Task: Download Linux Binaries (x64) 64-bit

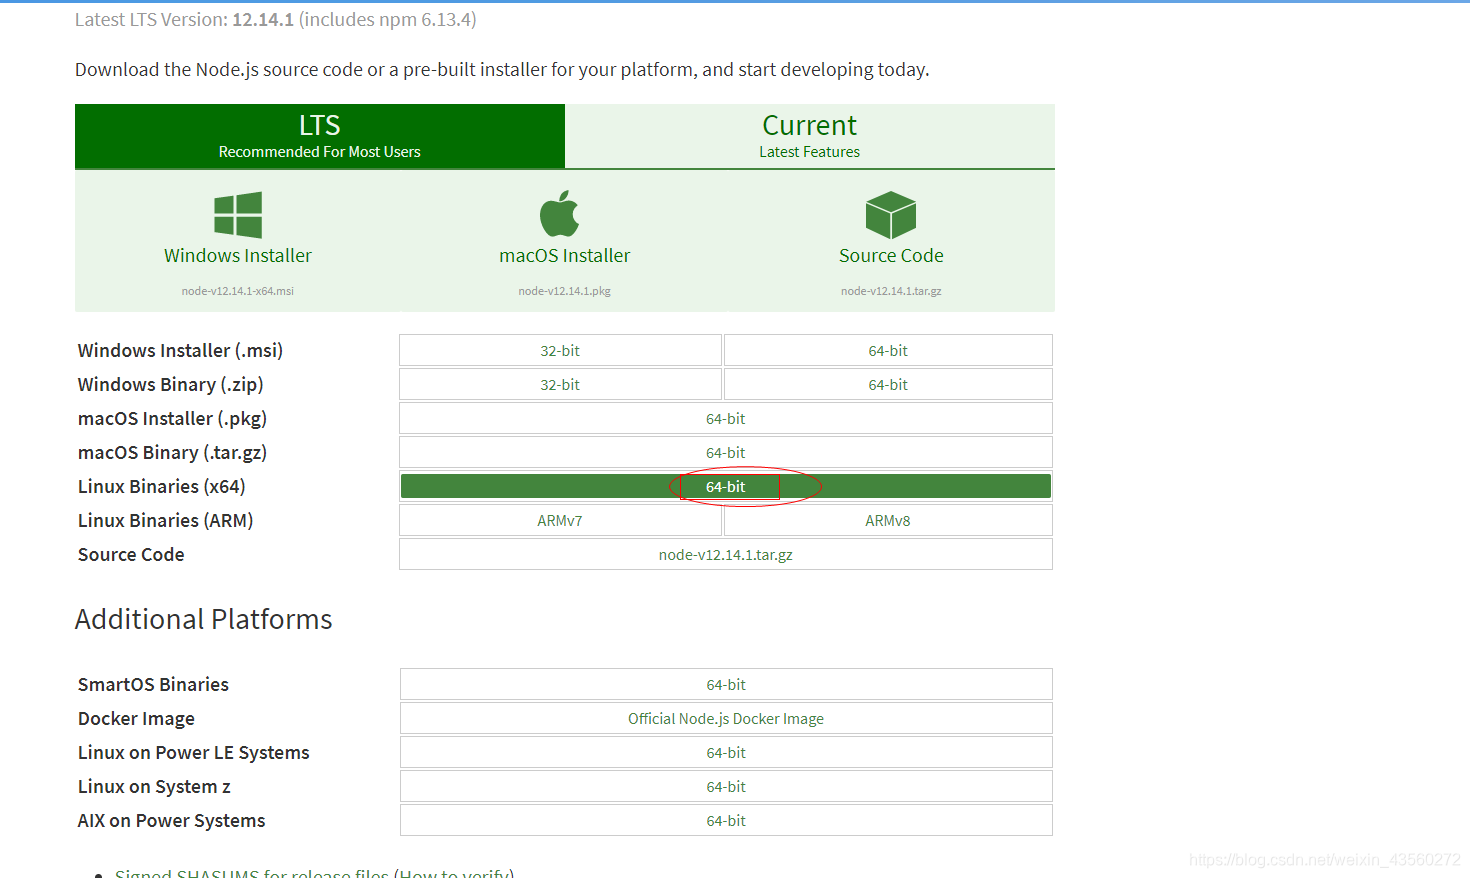Action: [x=726, y=487]
